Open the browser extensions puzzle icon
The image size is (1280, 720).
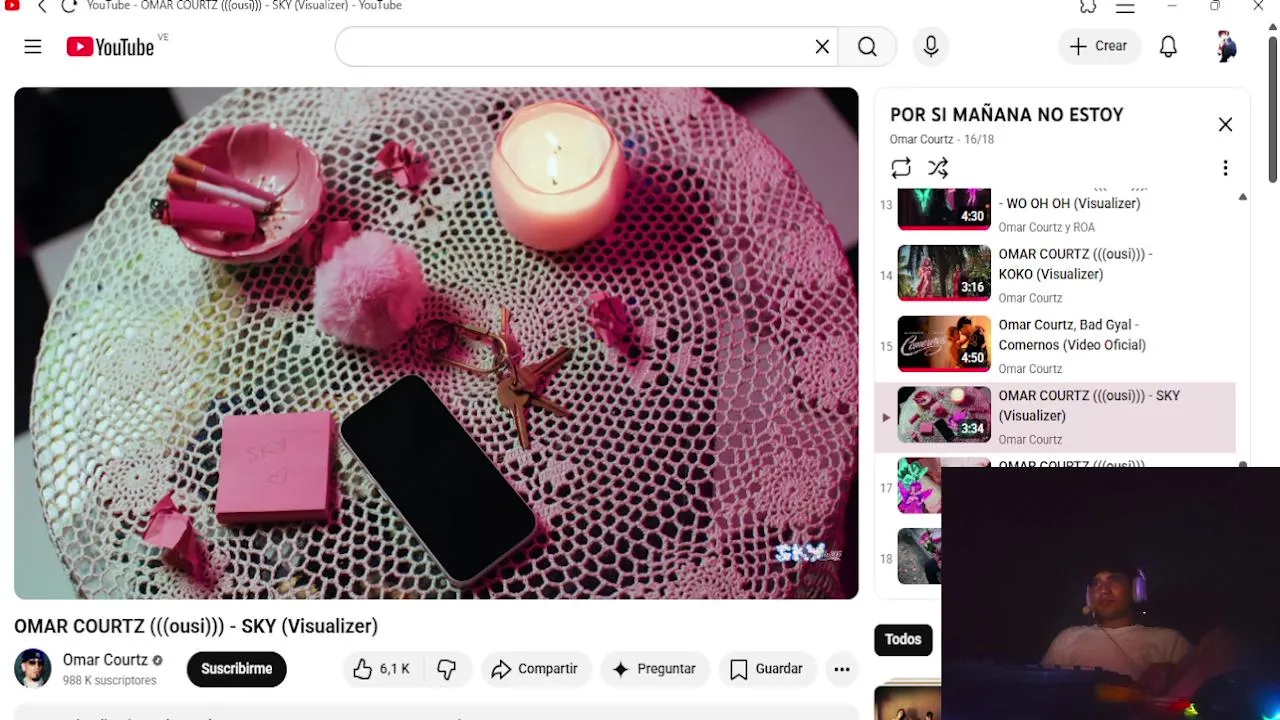(1088, 6)
